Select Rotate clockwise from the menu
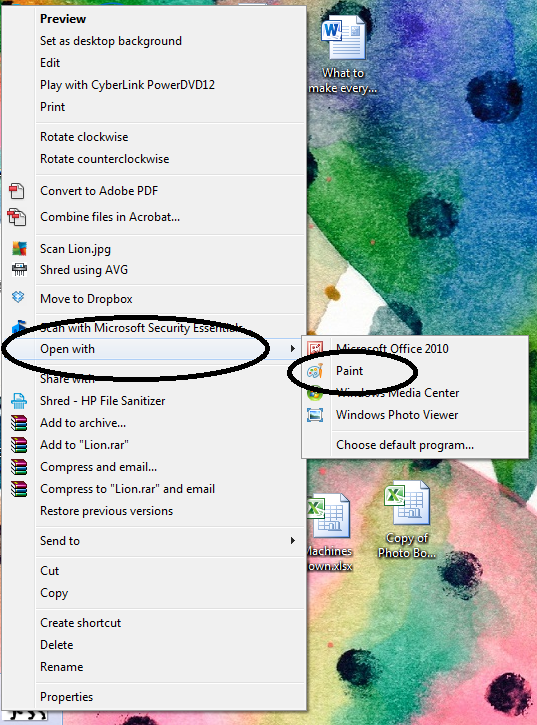537x725 pixels. tap(84, 137)
